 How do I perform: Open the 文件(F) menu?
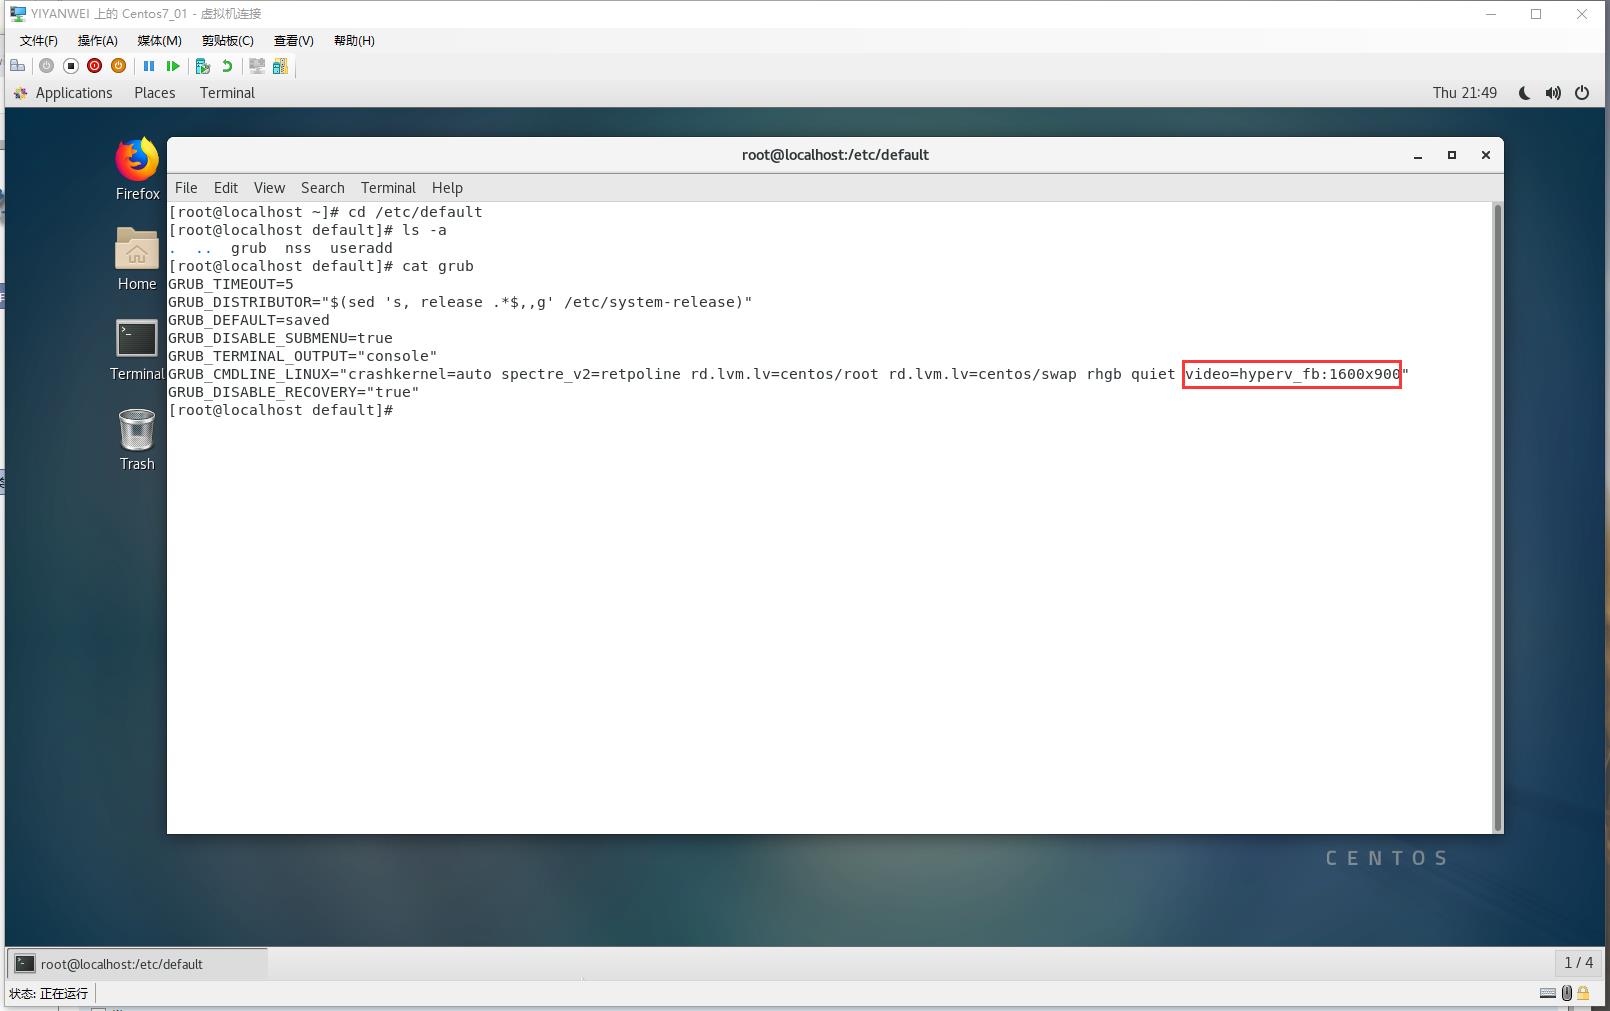coord(39,41)
